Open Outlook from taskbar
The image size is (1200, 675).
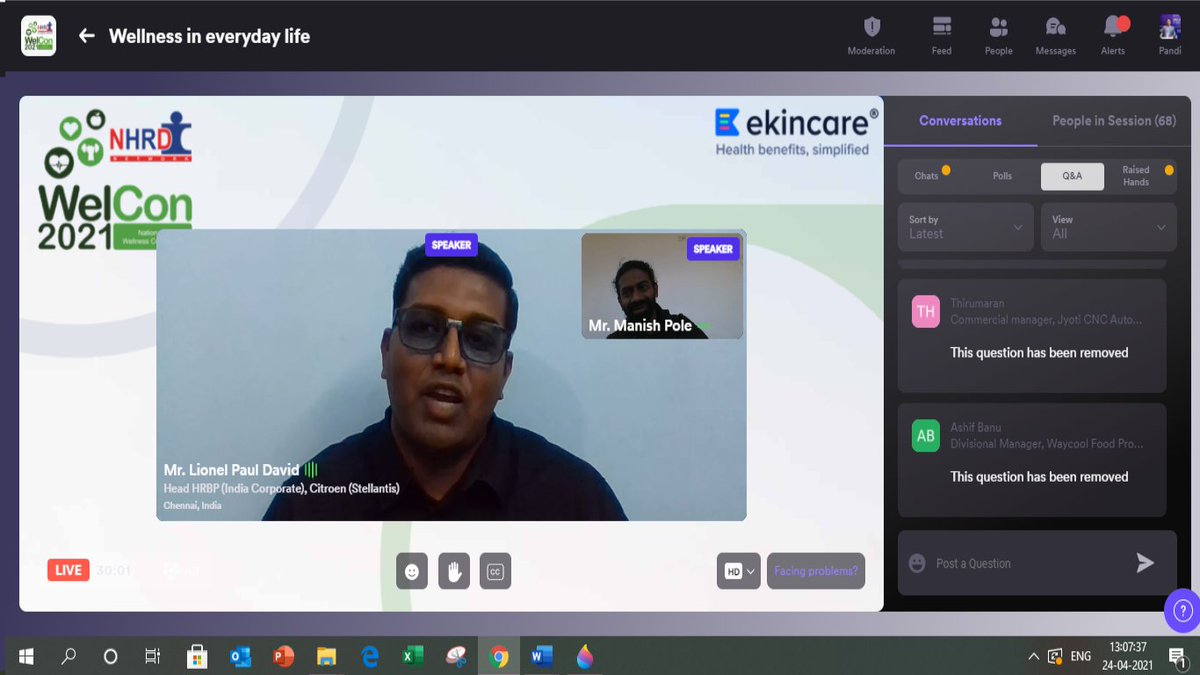[240, 656]
